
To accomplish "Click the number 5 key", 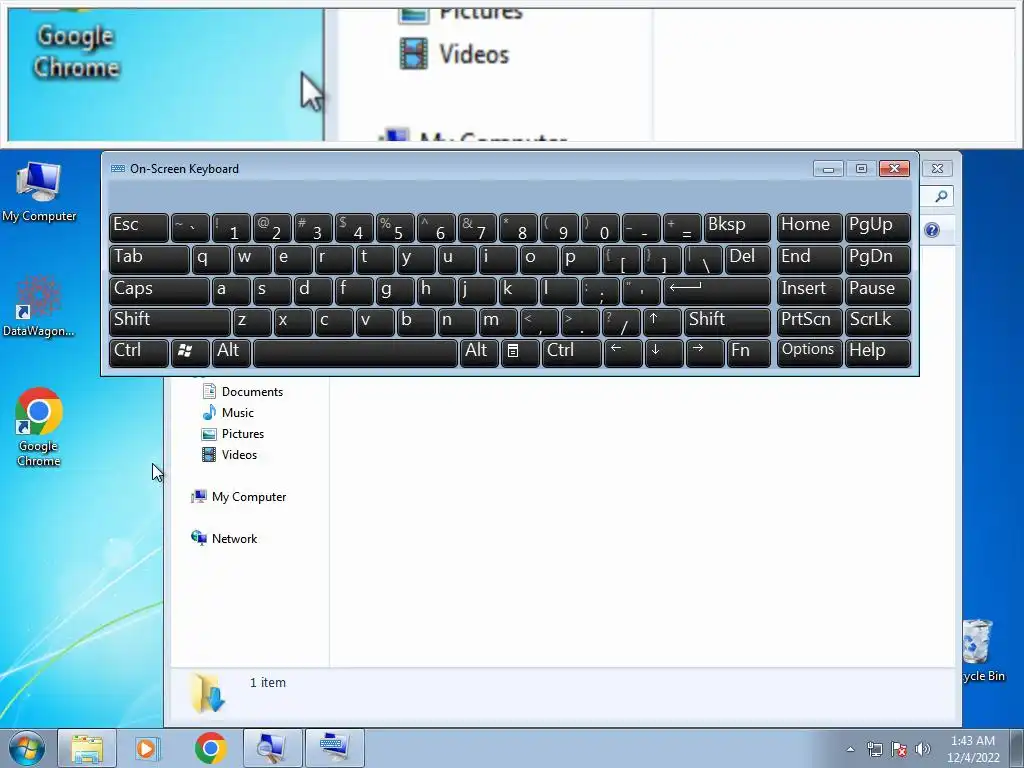I will point(395,227).
